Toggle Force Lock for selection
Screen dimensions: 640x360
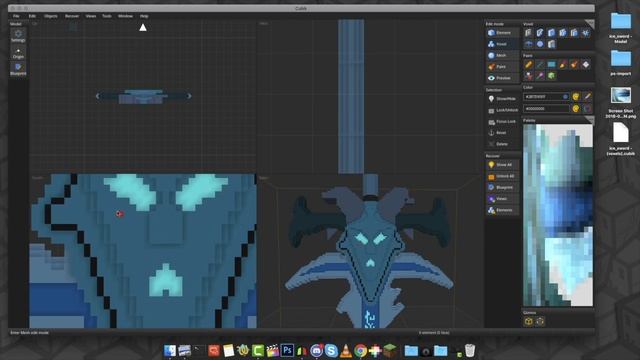(502, 122)
